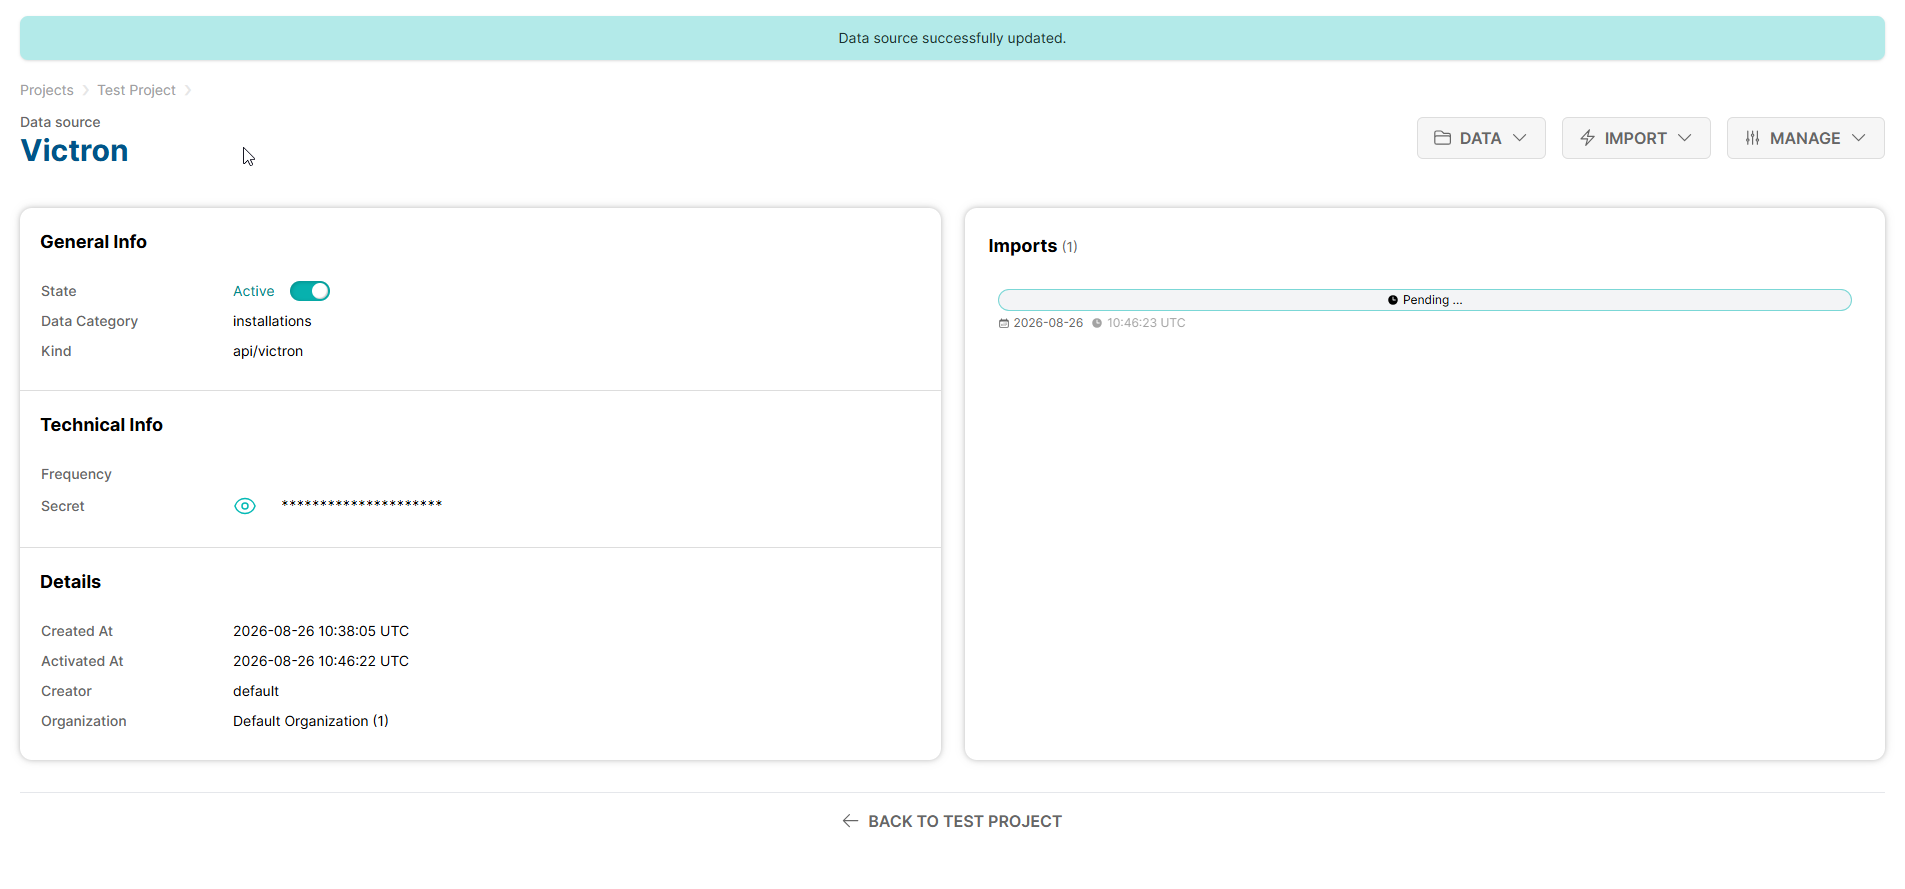Open Test Project breadcrumb link
Screen dimensions: 1905x889
click(136, 90)
